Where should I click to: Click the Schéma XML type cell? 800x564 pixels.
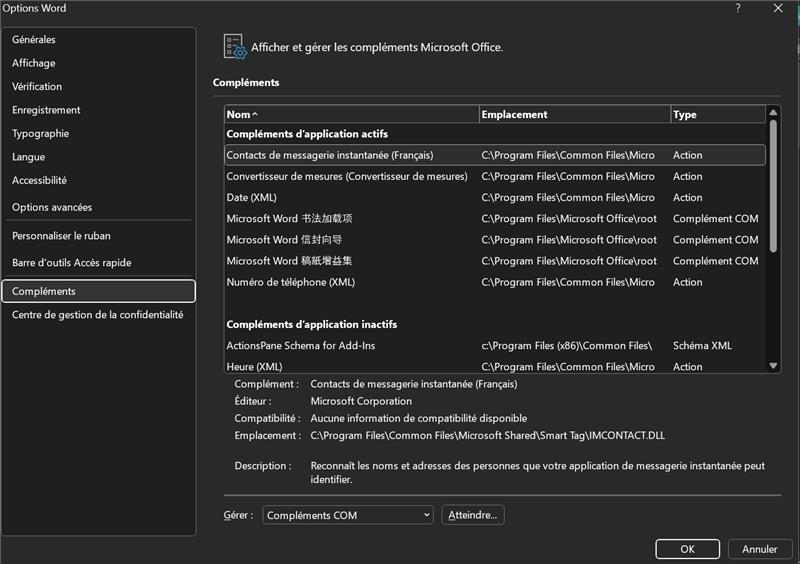pos(702,346)
